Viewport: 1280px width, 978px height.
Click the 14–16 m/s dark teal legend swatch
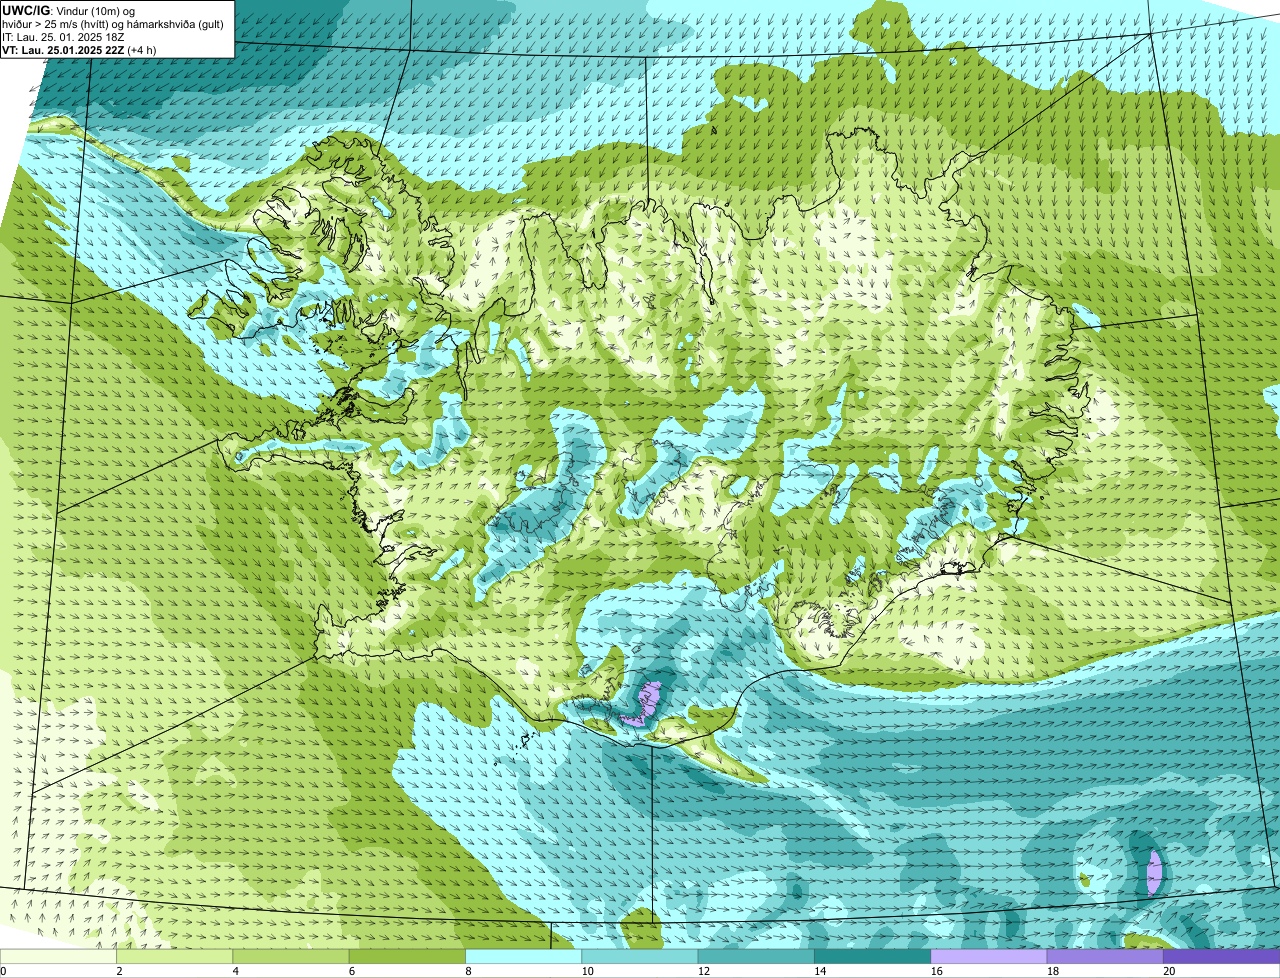click(x=873, y=956)
